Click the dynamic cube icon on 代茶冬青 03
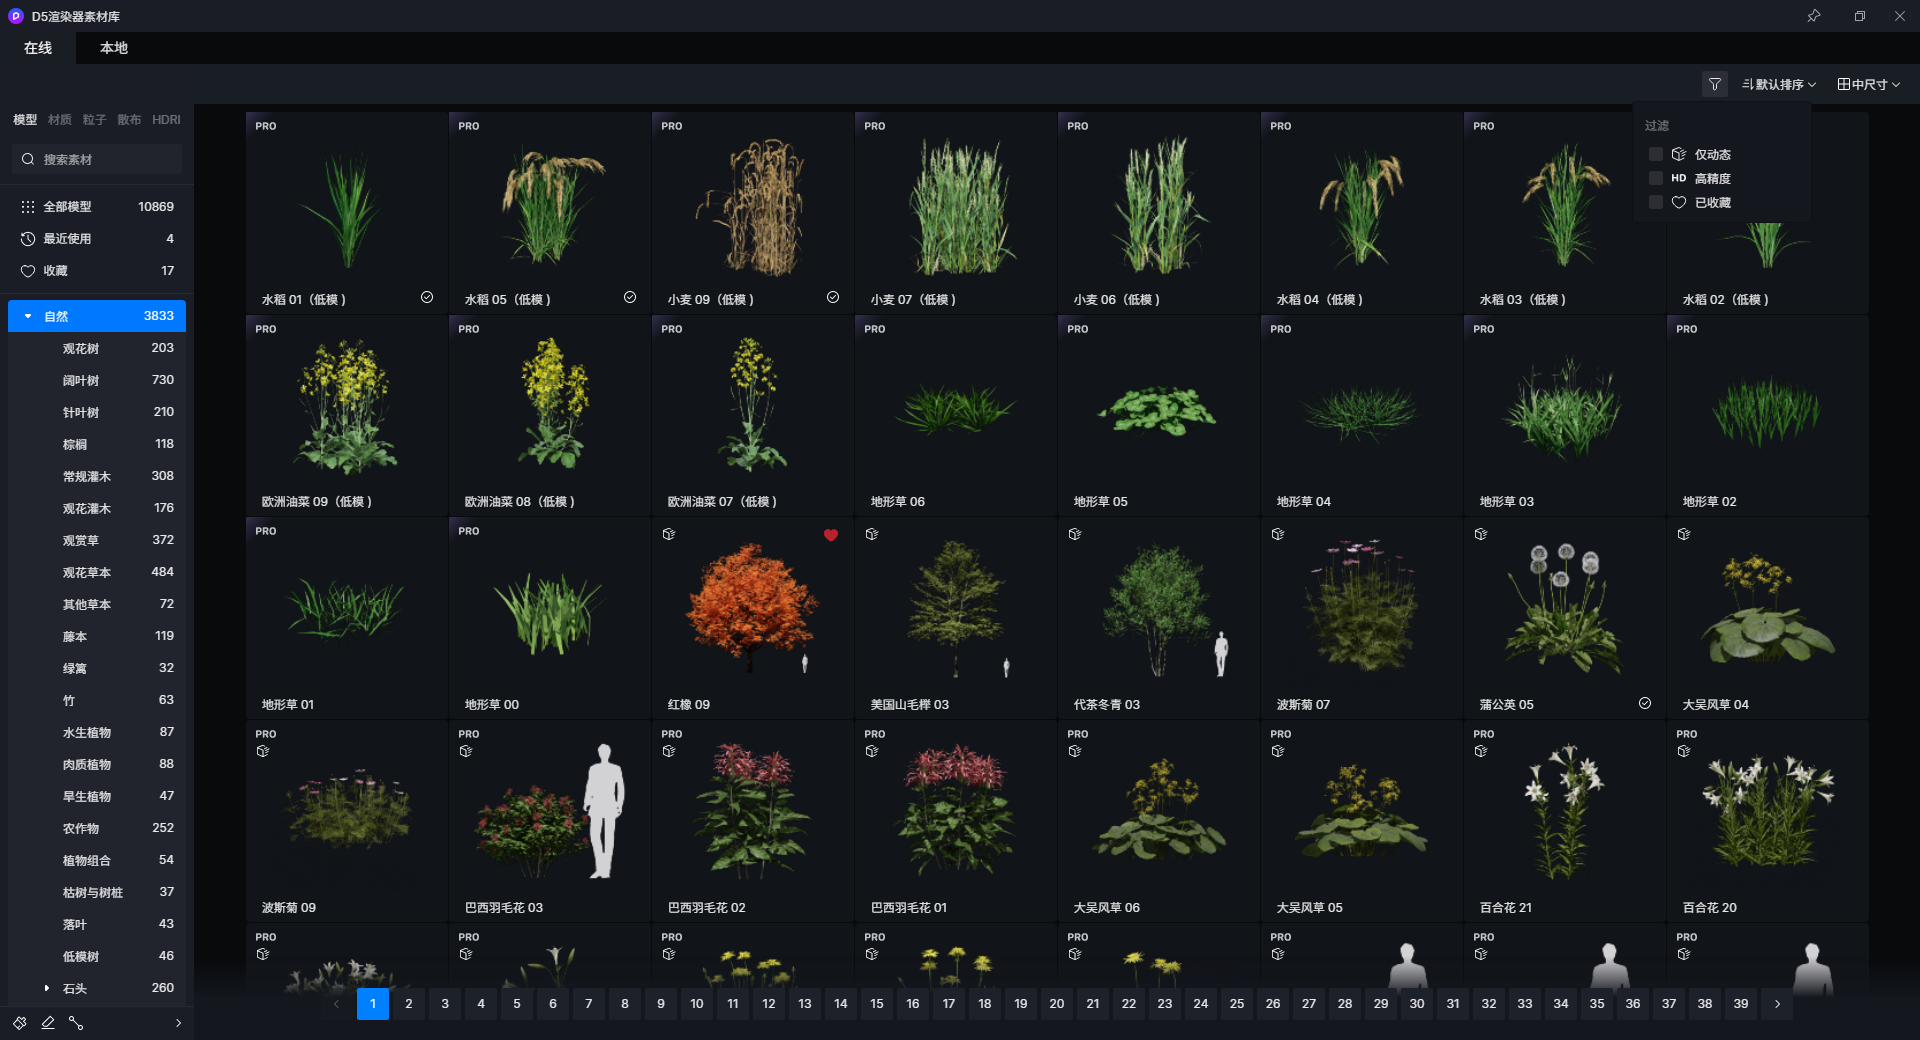Viewport: 1920px width, 1040px height. click(x=1075, y=534)
